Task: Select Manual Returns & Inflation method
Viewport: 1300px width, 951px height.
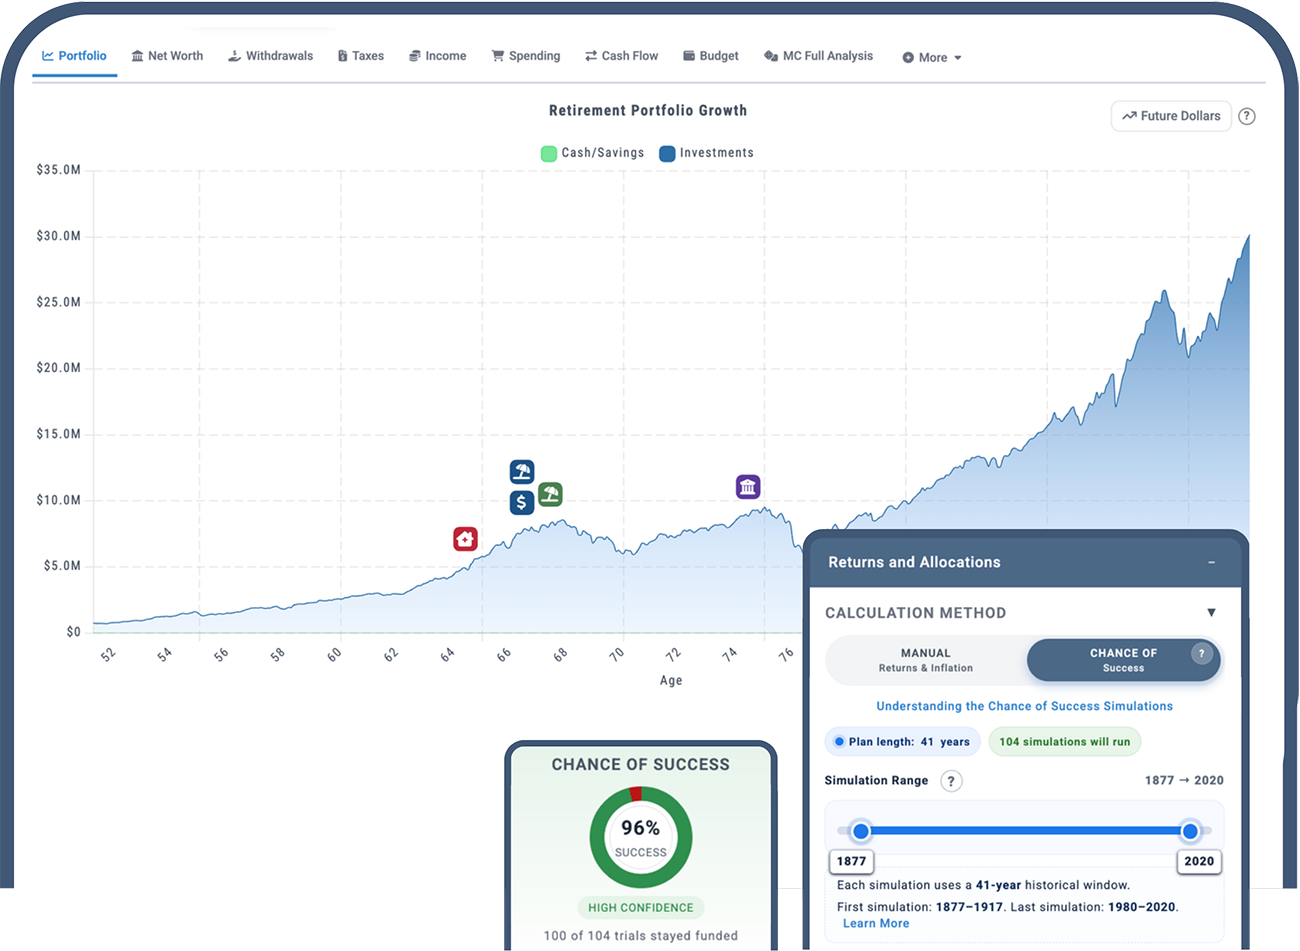Action: pyautogui.click(x=926, y=660)
